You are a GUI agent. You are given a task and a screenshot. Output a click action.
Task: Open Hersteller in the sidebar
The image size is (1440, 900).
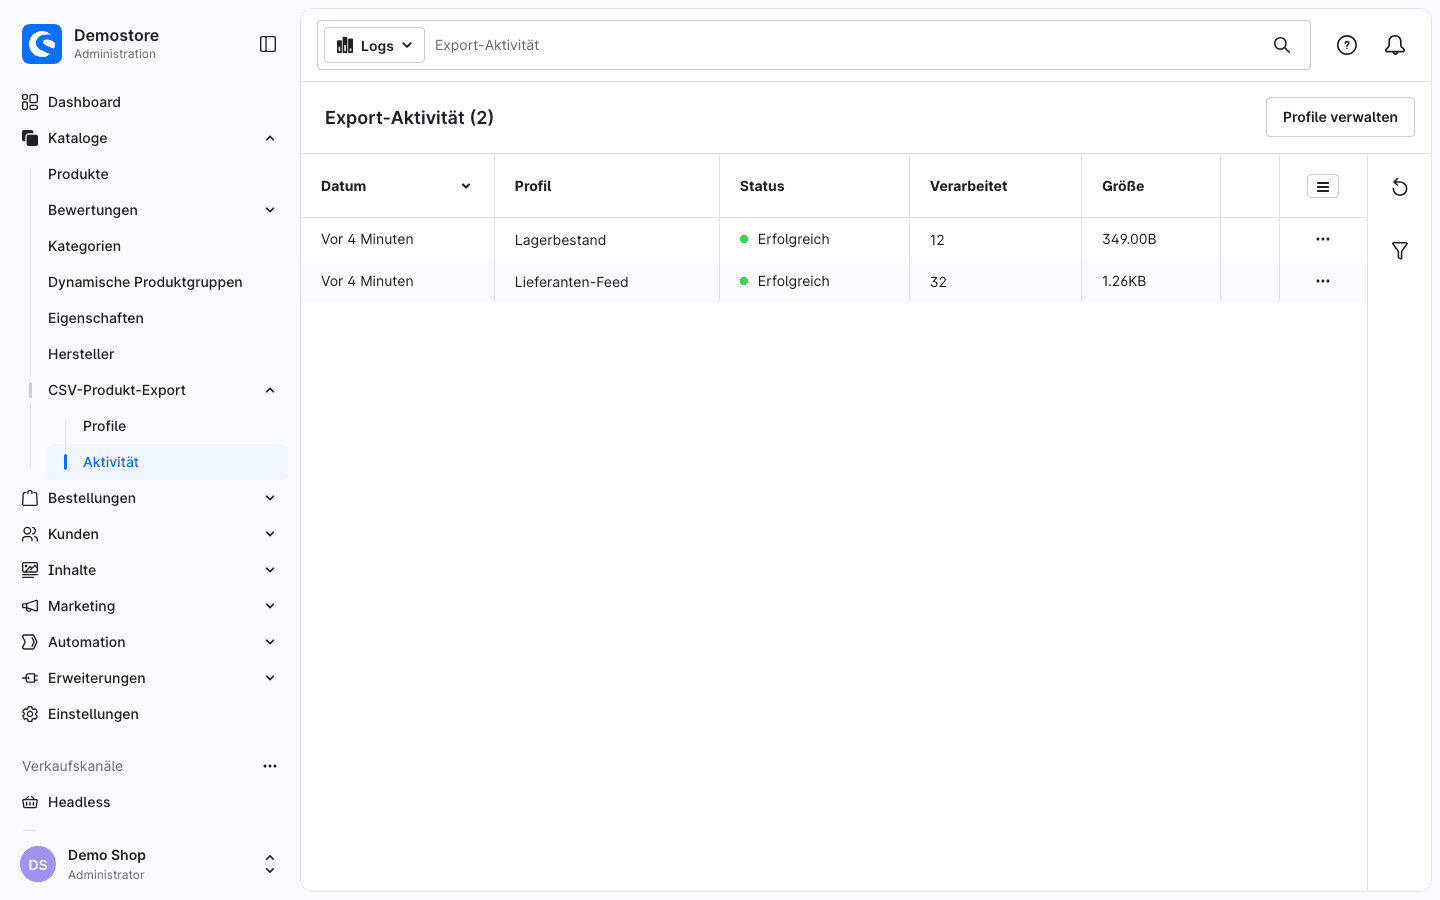tap(81, 354)
